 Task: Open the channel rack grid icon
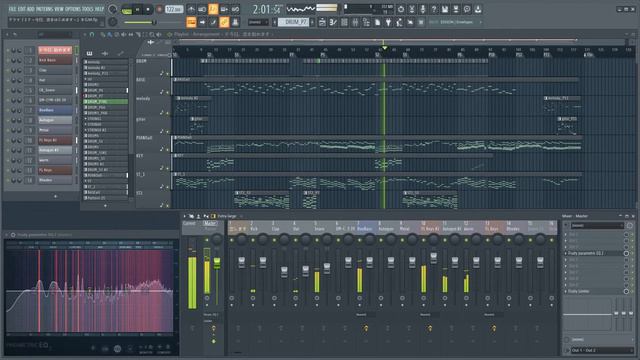(x=344, y=22)
